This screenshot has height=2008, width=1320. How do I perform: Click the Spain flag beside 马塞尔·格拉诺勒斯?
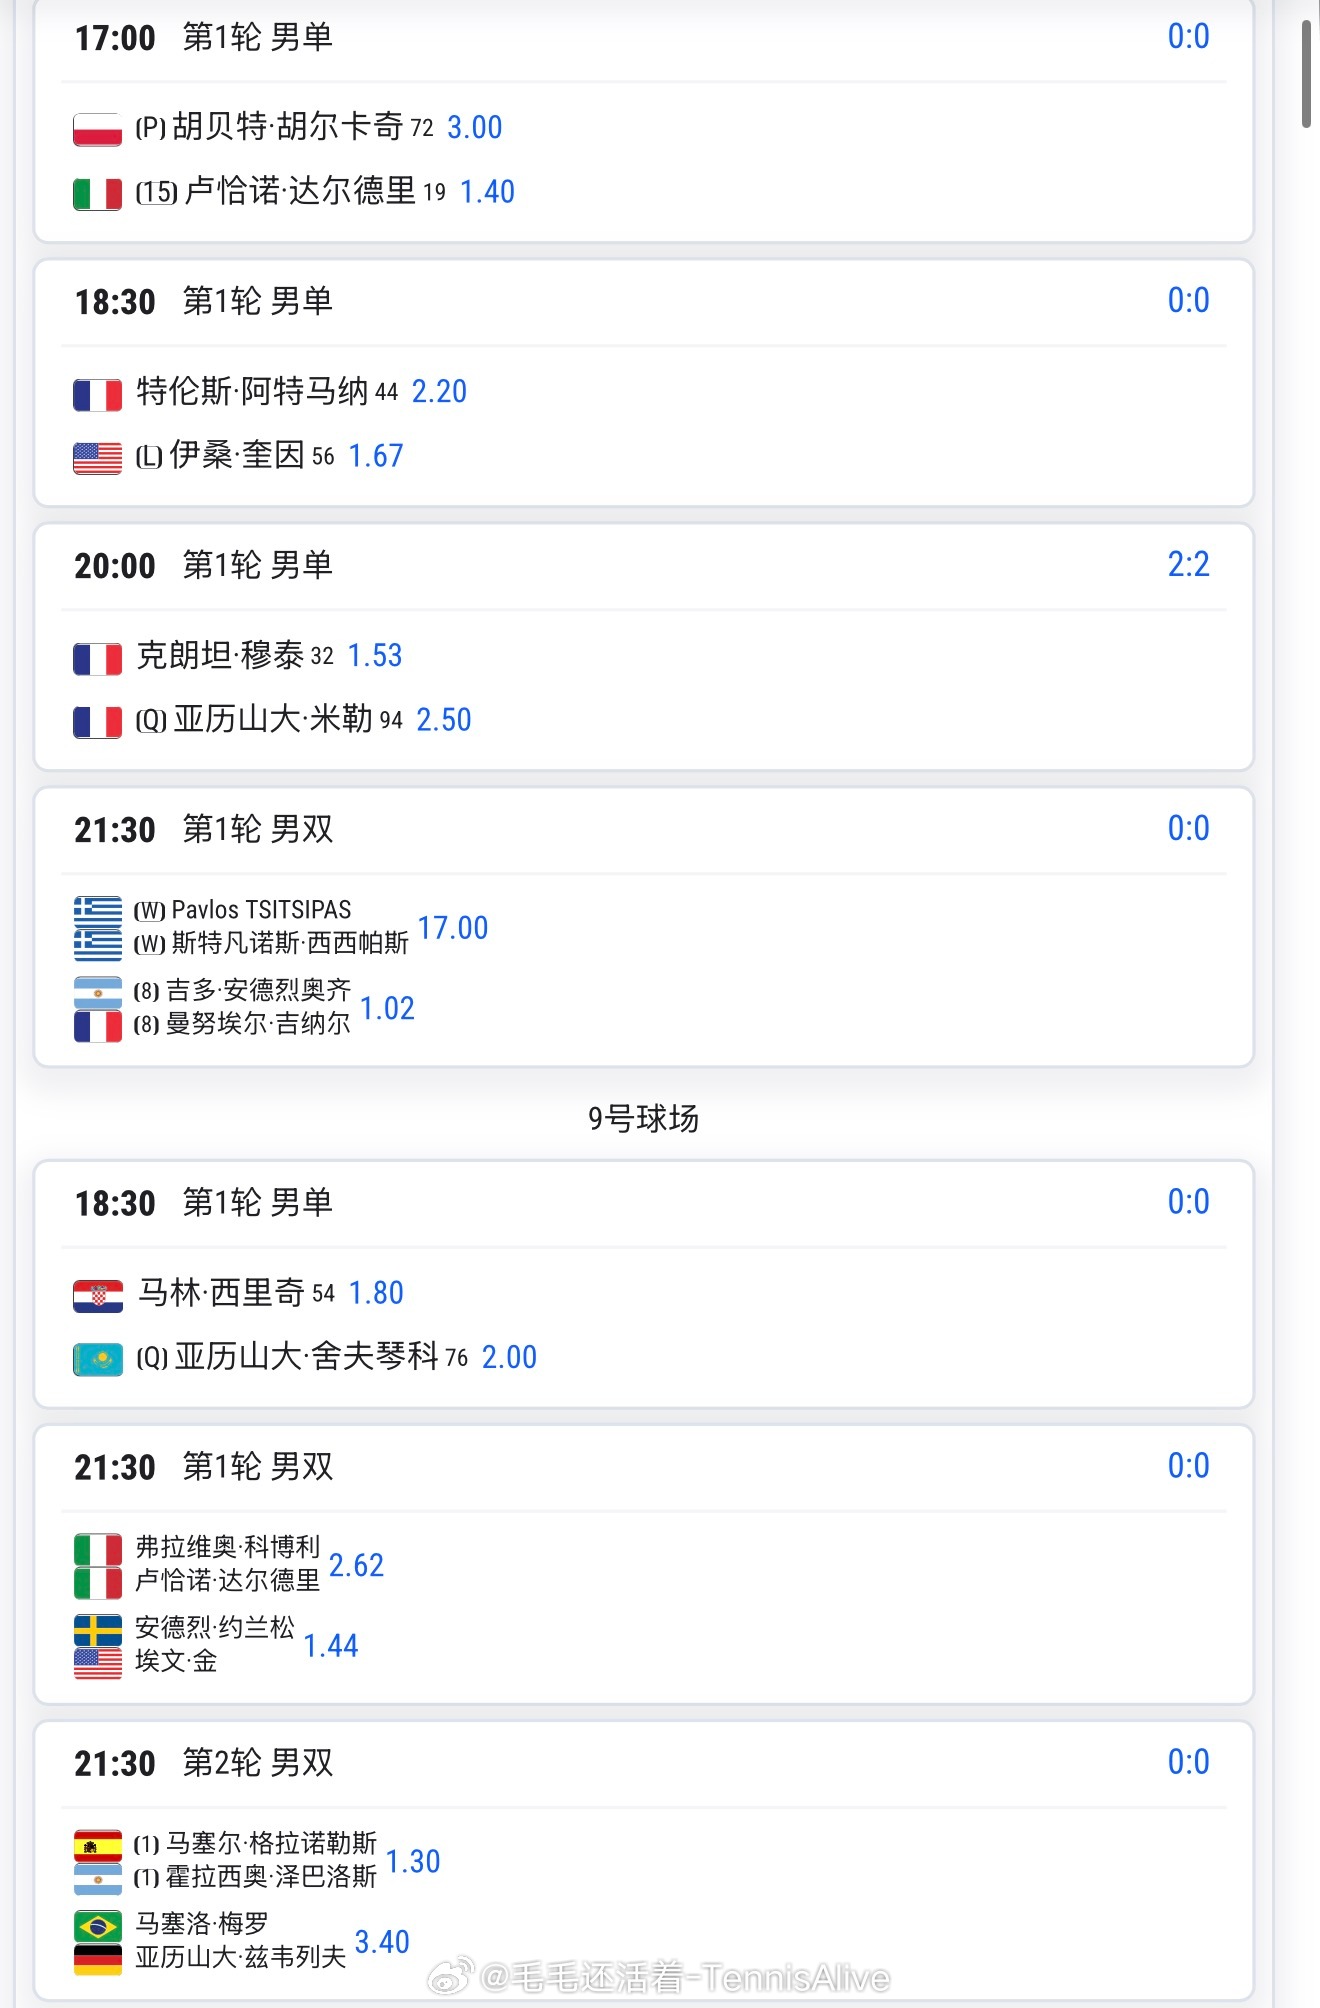coord(97,1845)
